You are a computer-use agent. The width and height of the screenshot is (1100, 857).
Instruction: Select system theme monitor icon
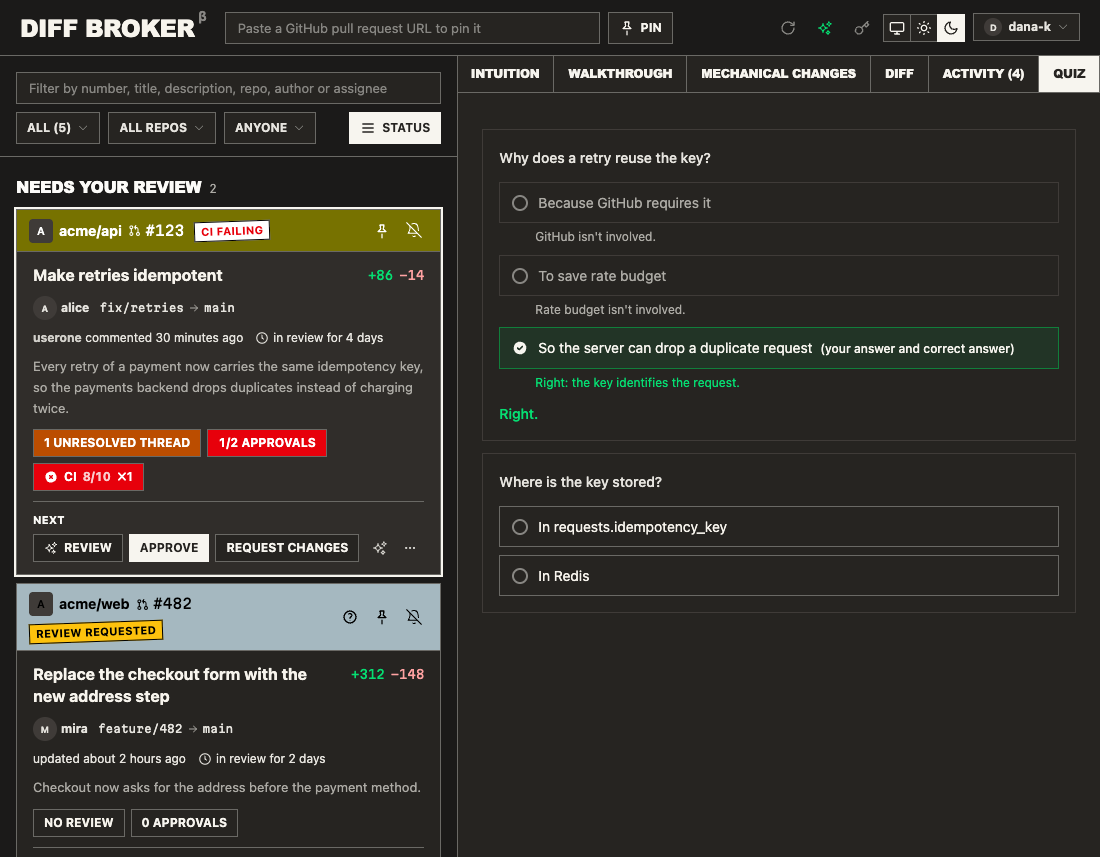click(x=897, y=28)
